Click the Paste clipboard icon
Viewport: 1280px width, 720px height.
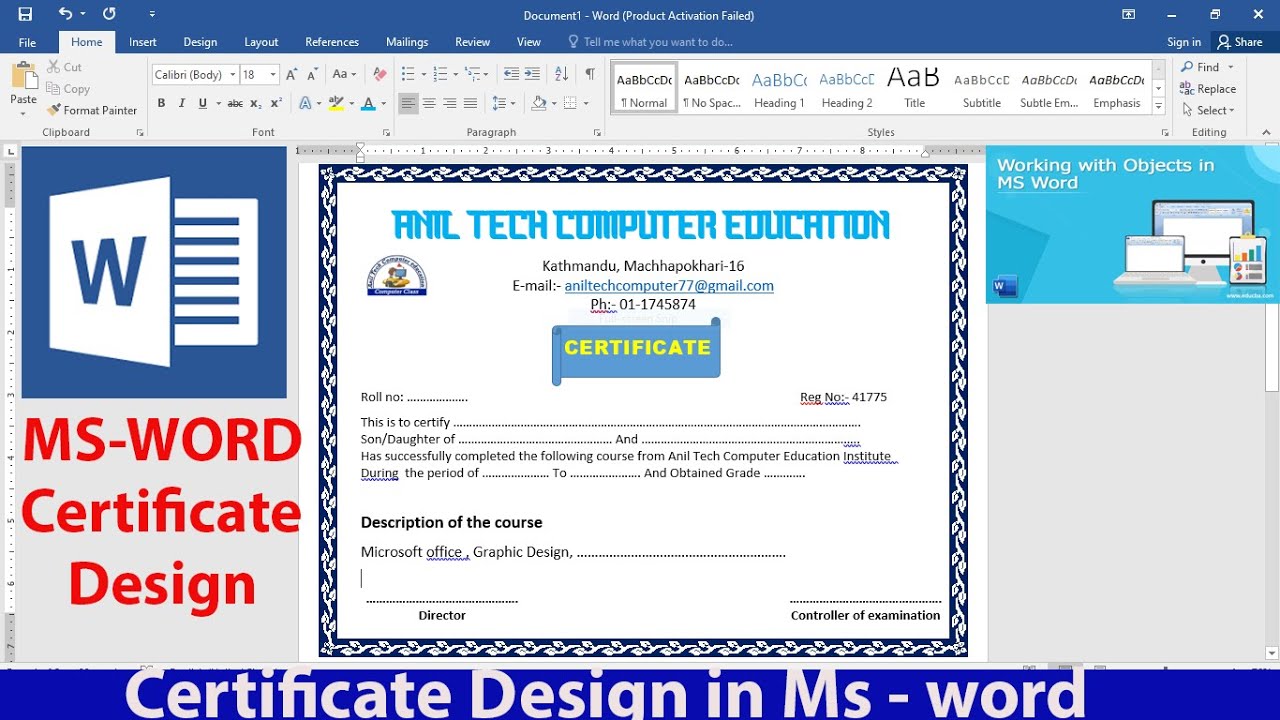click(x=23, y=76)
